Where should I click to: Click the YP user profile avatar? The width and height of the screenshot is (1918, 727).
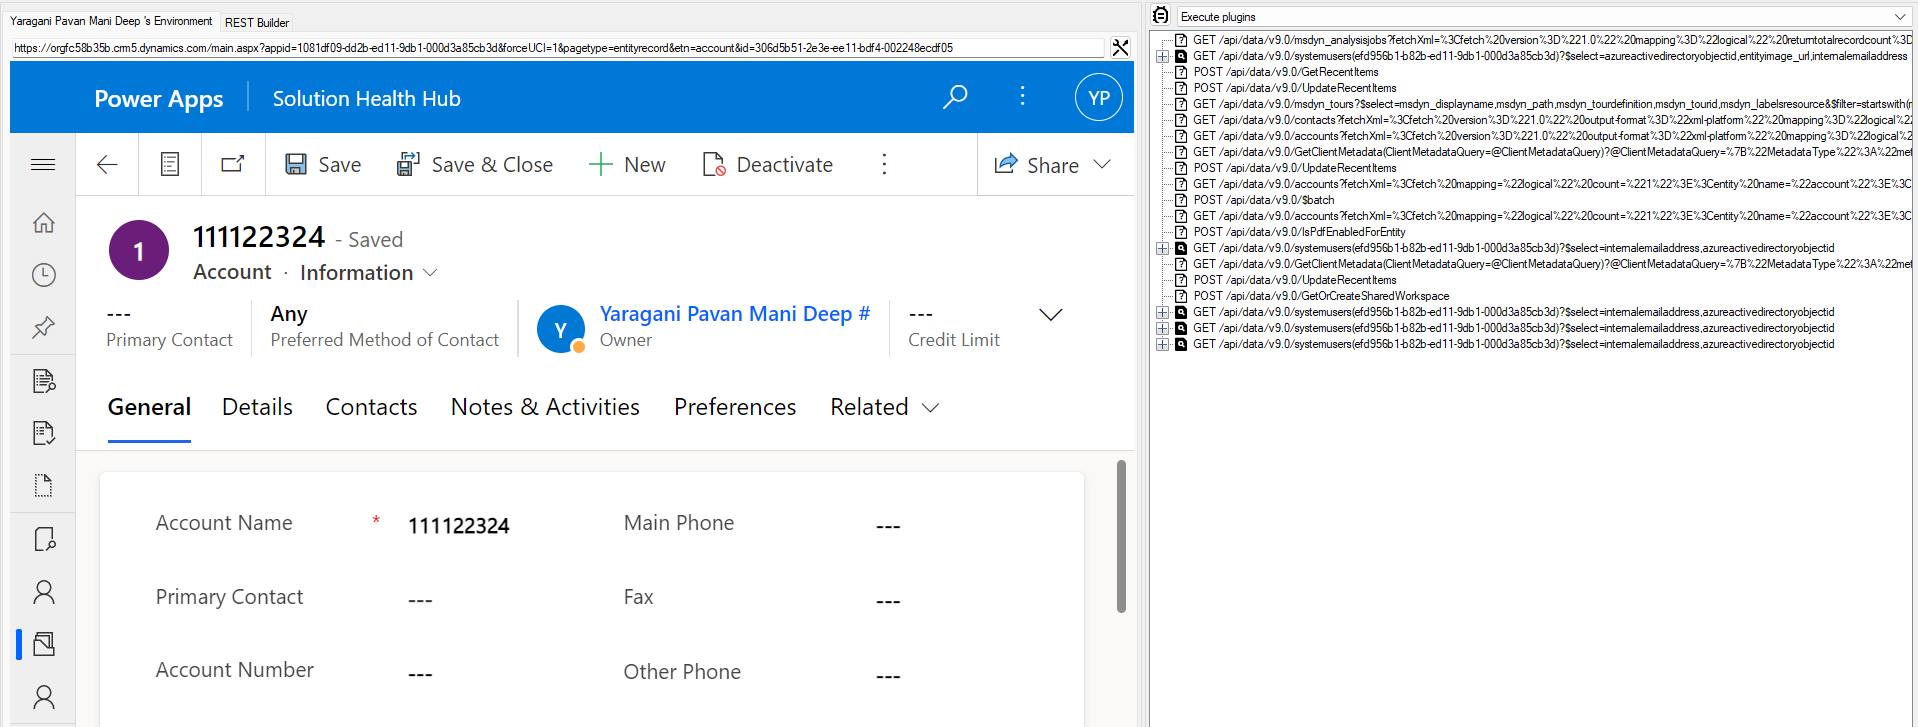(x=1098, y=98)
